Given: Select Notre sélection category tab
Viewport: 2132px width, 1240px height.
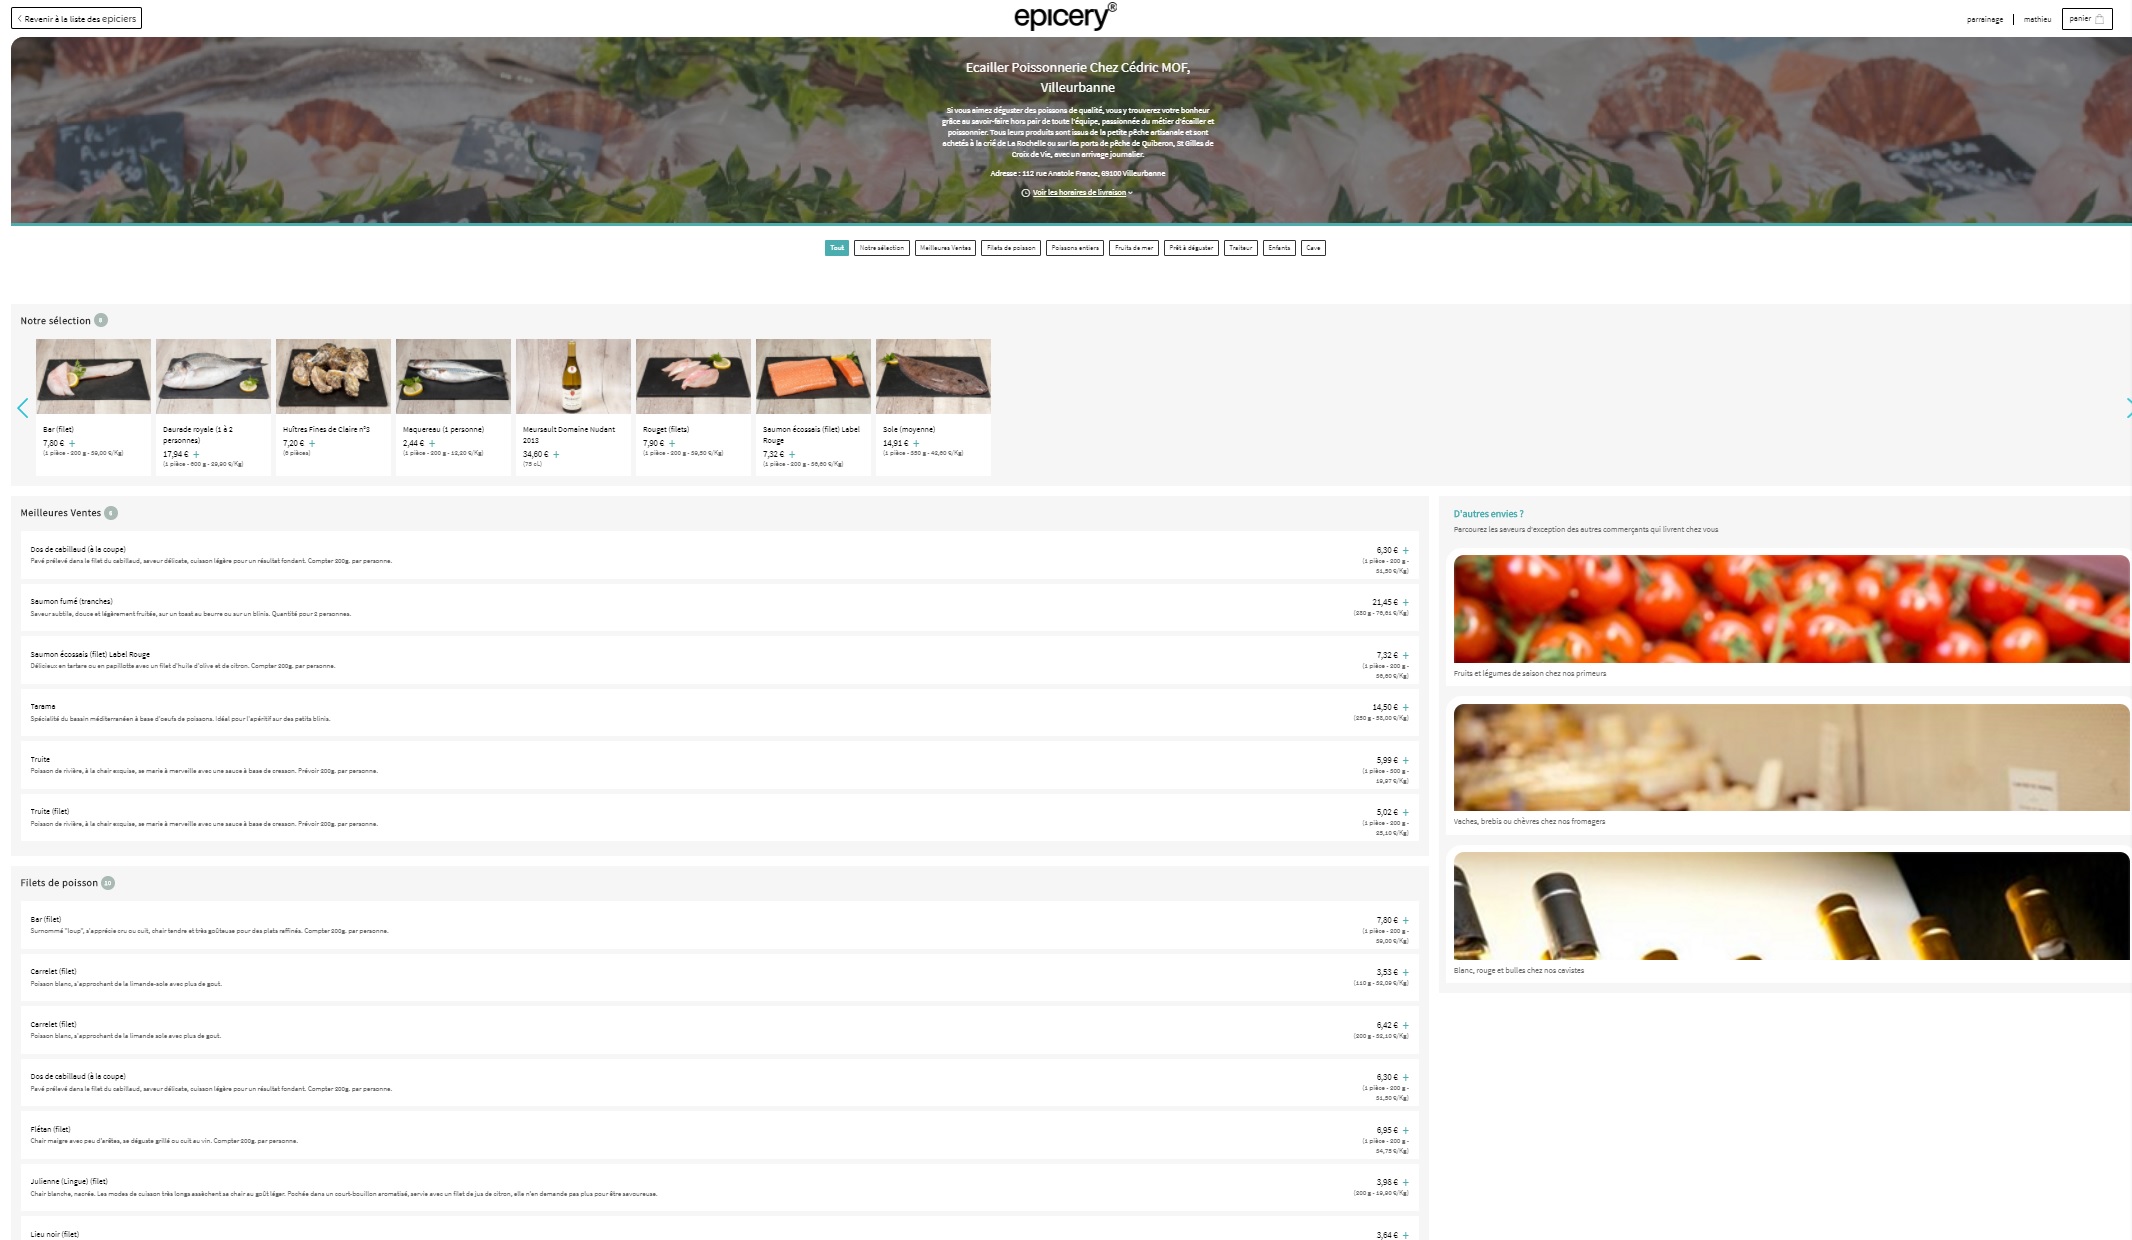Looking at the screenshot, I should pos(882,248).
